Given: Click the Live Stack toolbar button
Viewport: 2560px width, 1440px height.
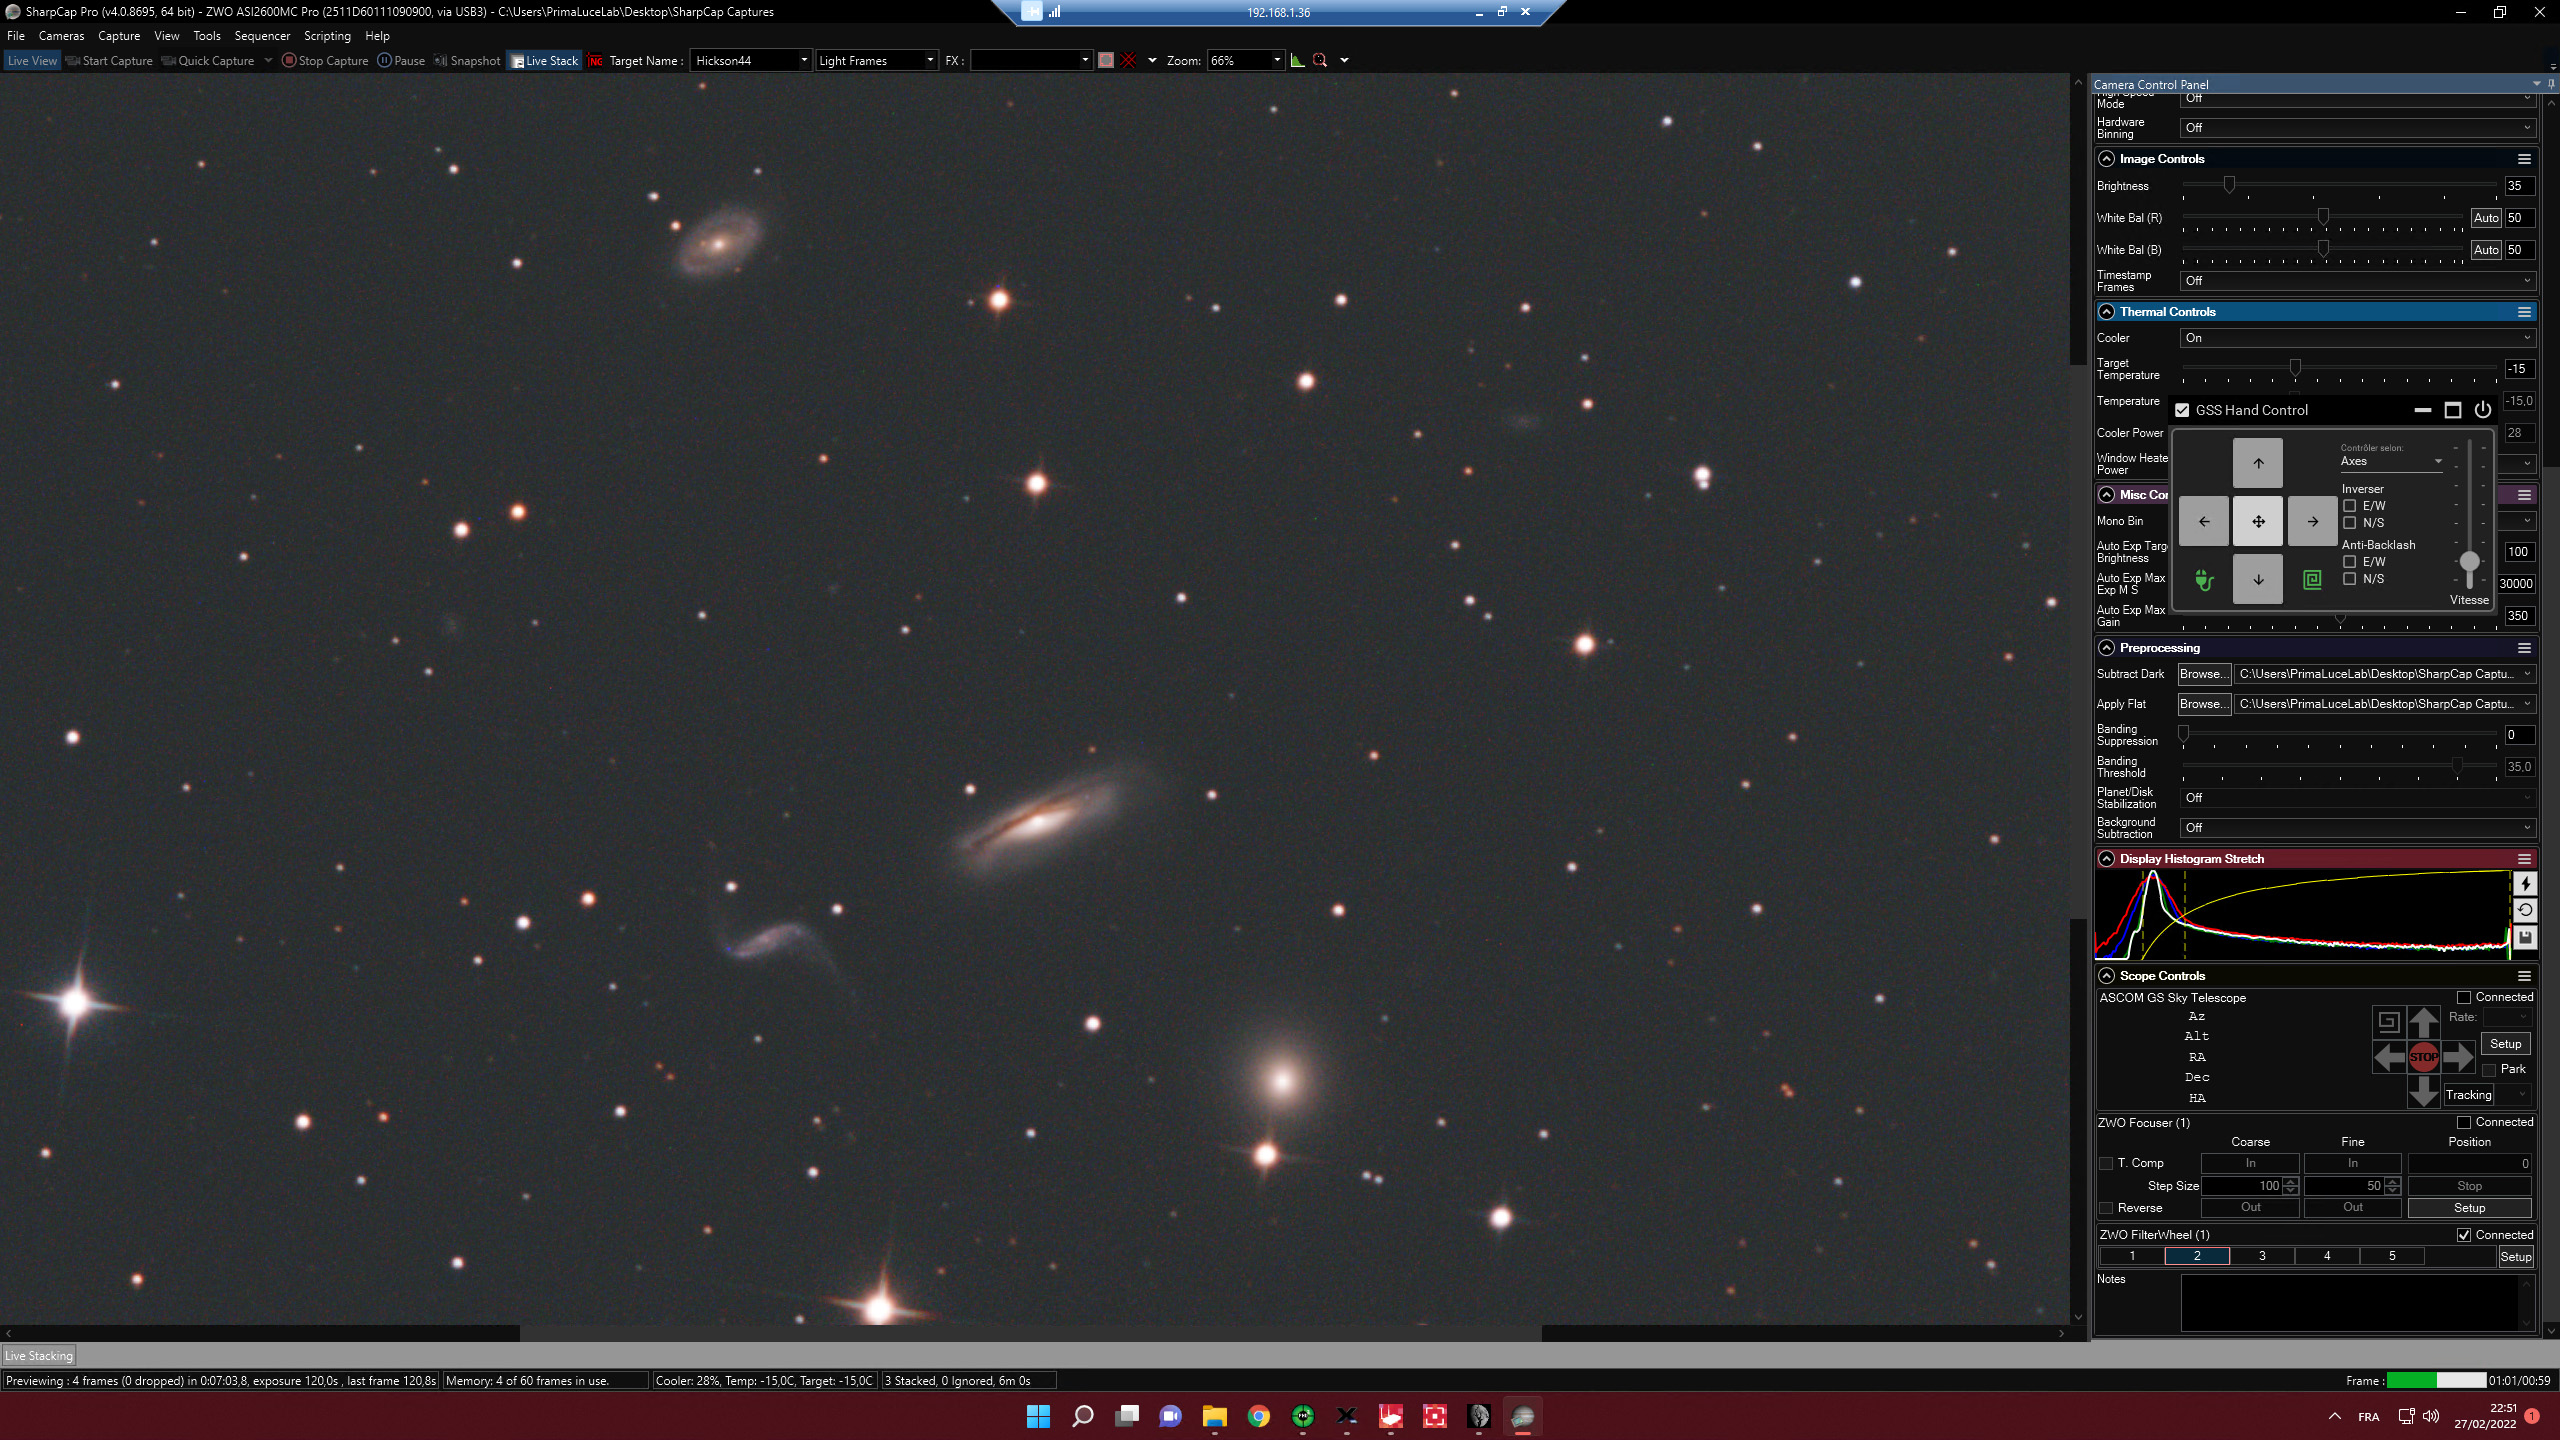Looking at the screenshot, I should tap(545, 61).
